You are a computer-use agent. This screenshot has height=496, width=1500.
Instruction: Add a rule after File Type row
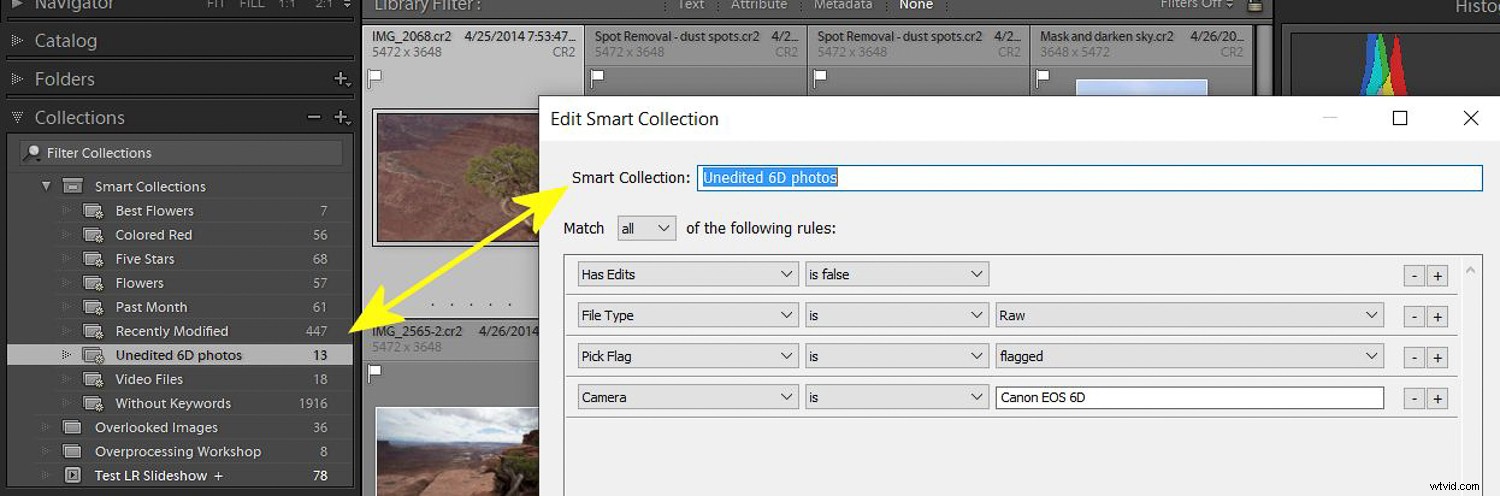(x=1438, y=317)
